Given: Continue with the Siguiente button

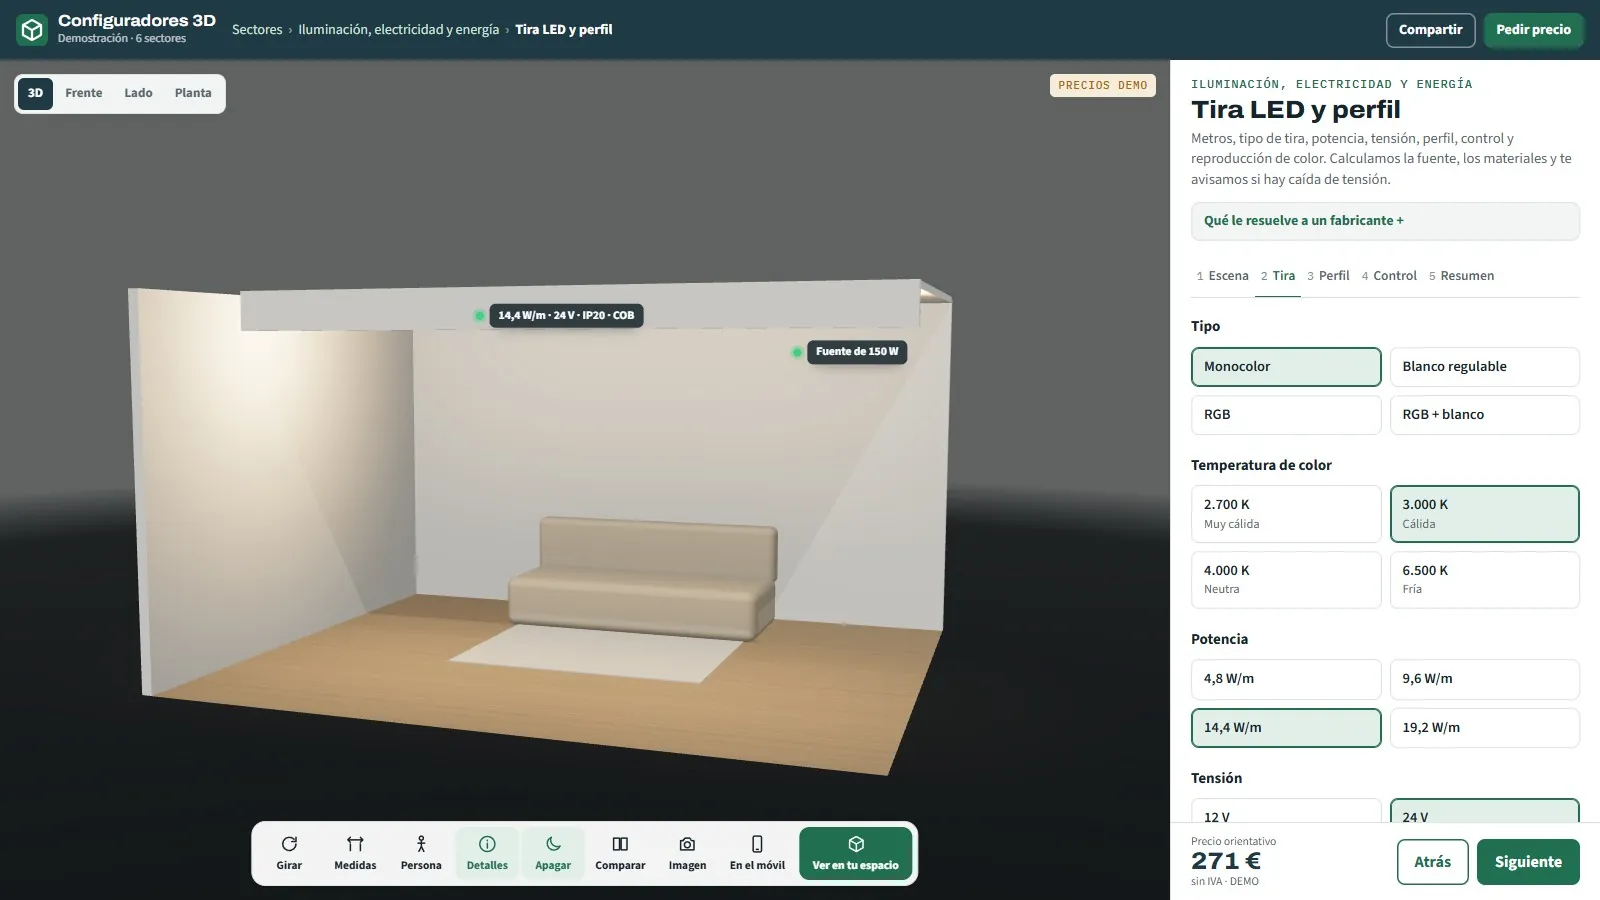Looking at the screenshot, I should point(1528,862).
